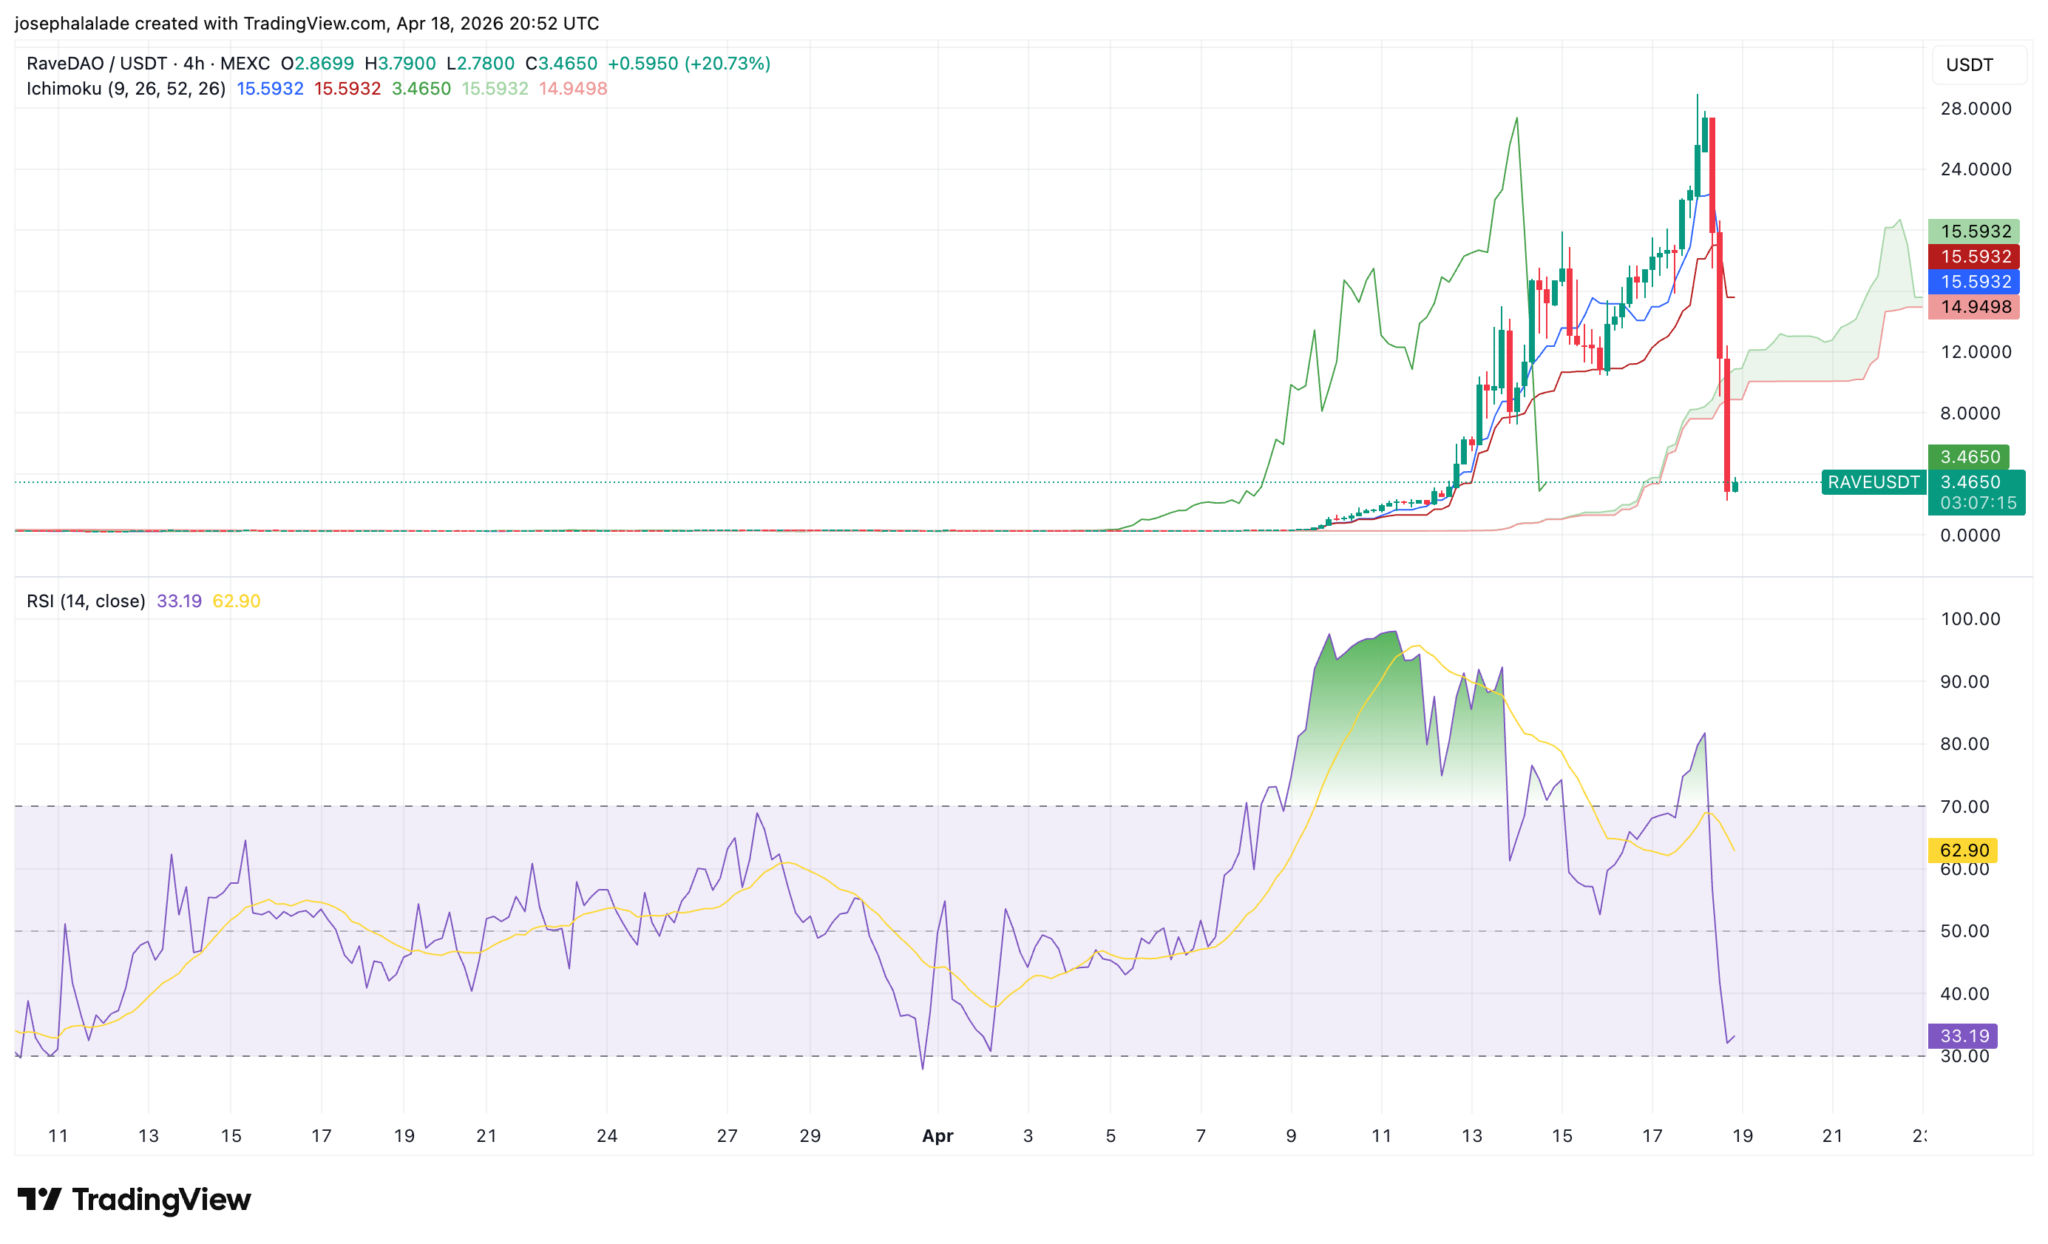Click the blue Ichimoku 15.5932 legend value

click(270, 88)
